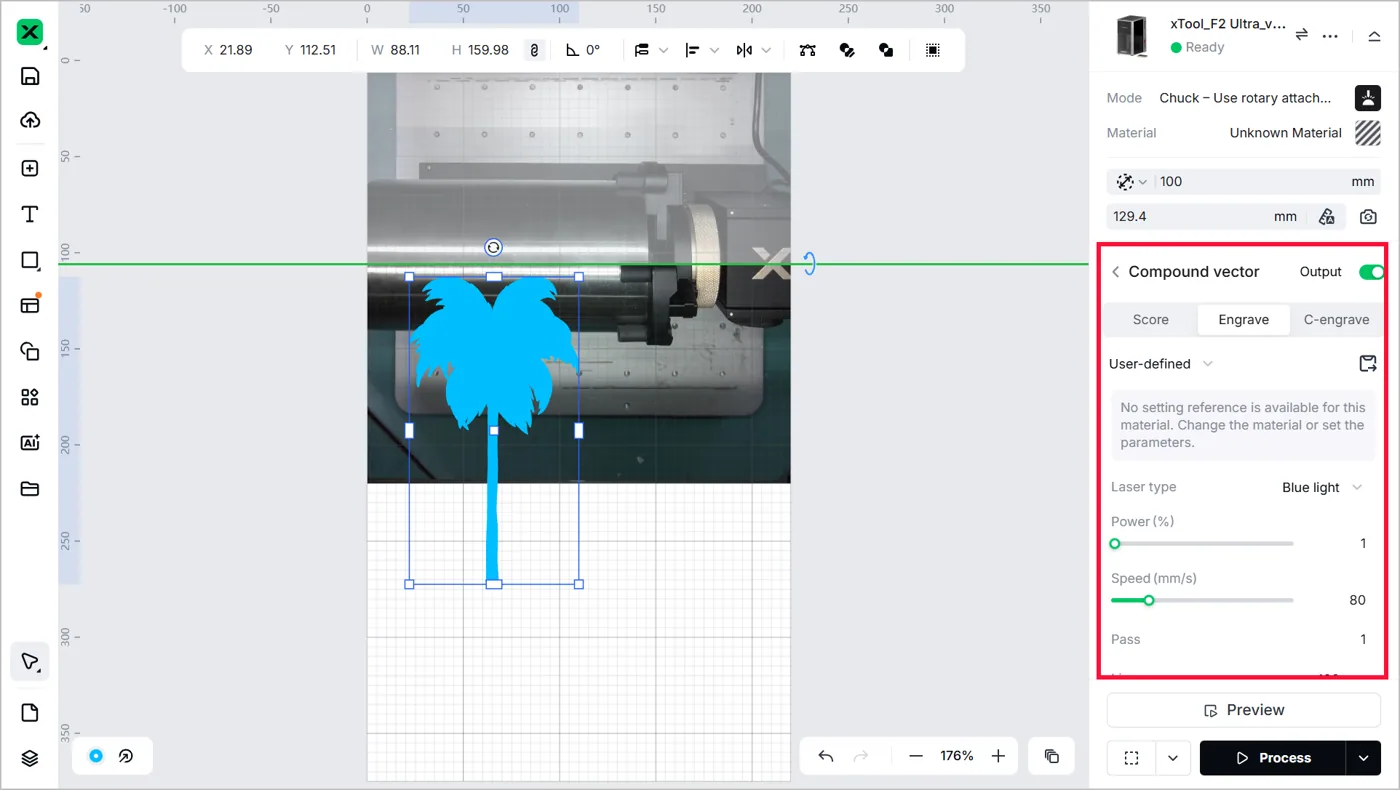Click the distance field showing 129.4

(x=1206, y=216)
